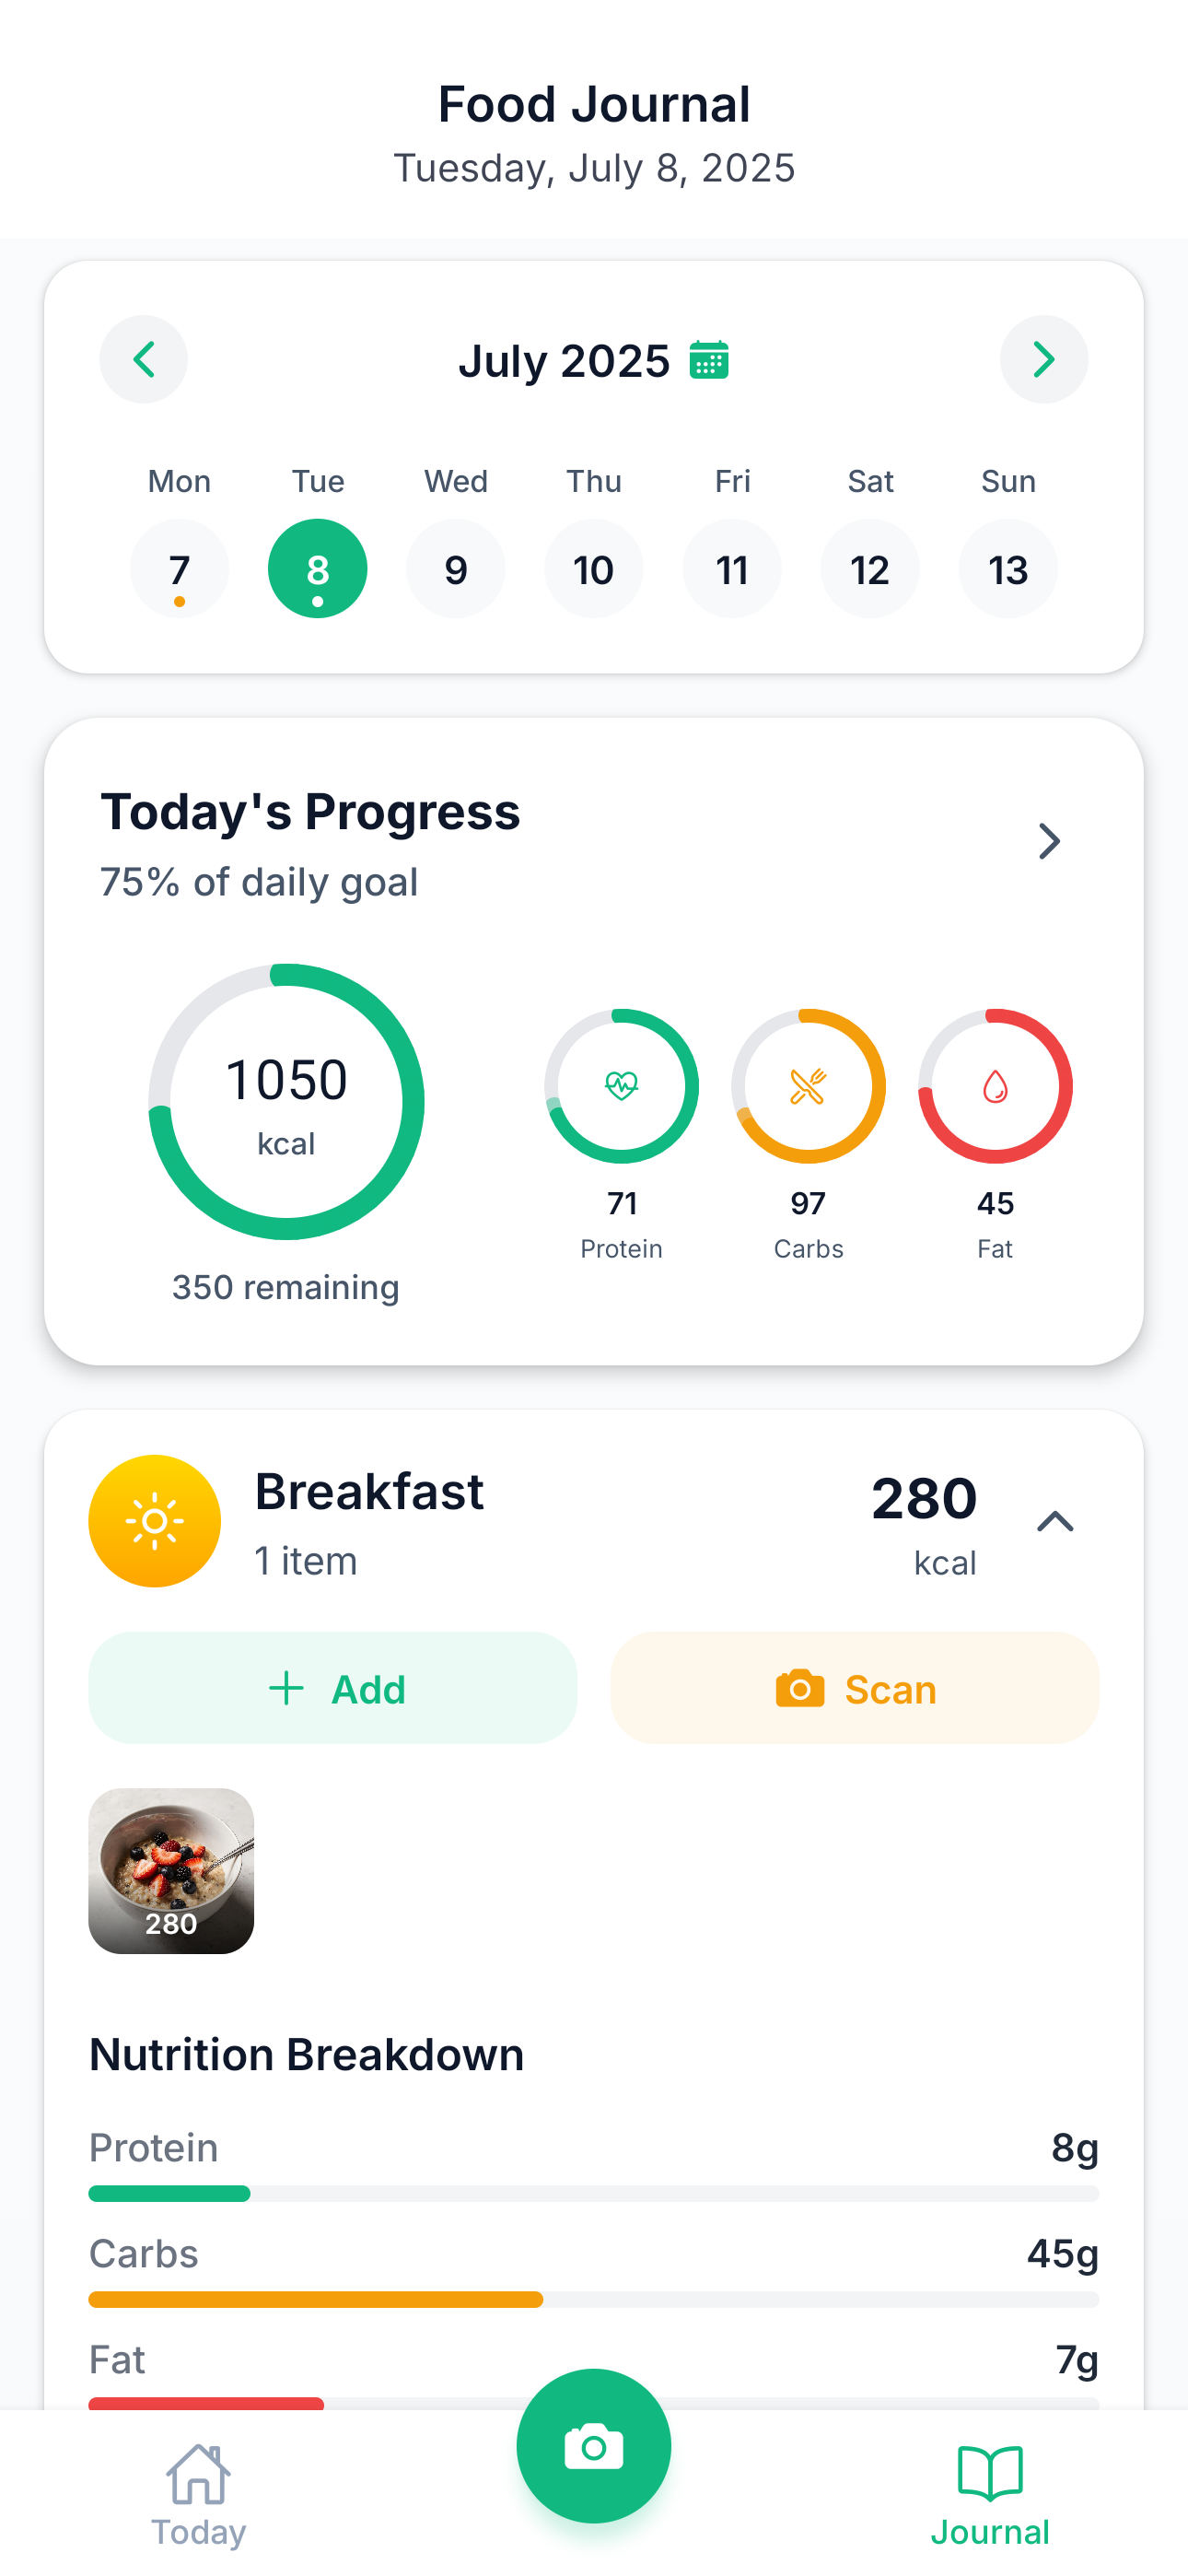Image resolution: width=1188 pixels, height=2576 pixels.
Task: Select Saturday the 12th in the calendar
Action: [870, 568]
